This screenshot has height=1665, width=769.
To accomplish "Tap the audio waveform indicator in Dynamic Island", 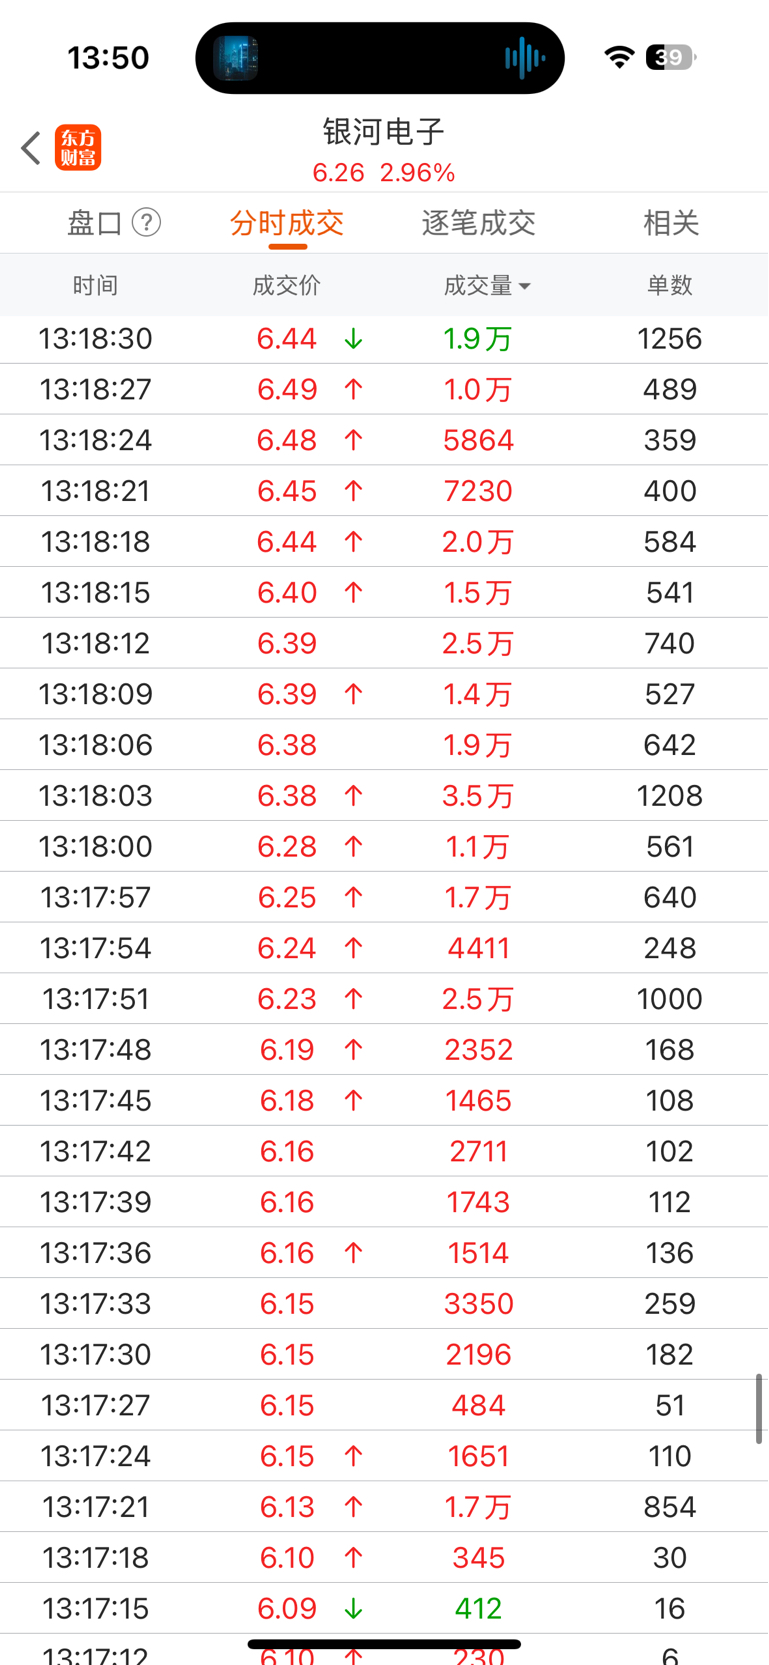I will point(524,58).
